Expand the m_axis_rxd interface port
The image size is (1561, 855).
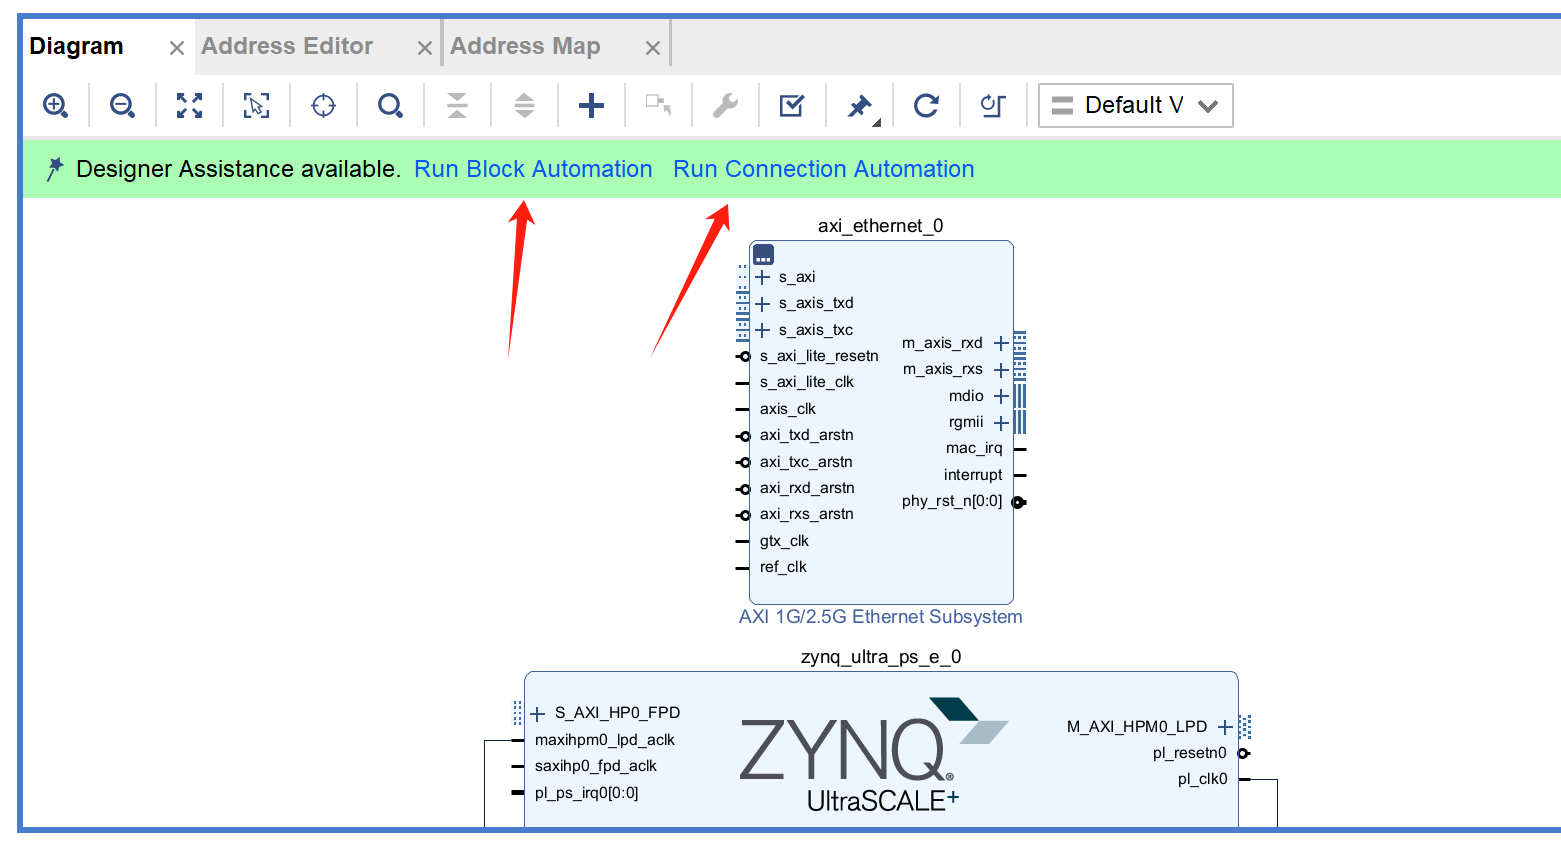click(x=1001, y=343)
